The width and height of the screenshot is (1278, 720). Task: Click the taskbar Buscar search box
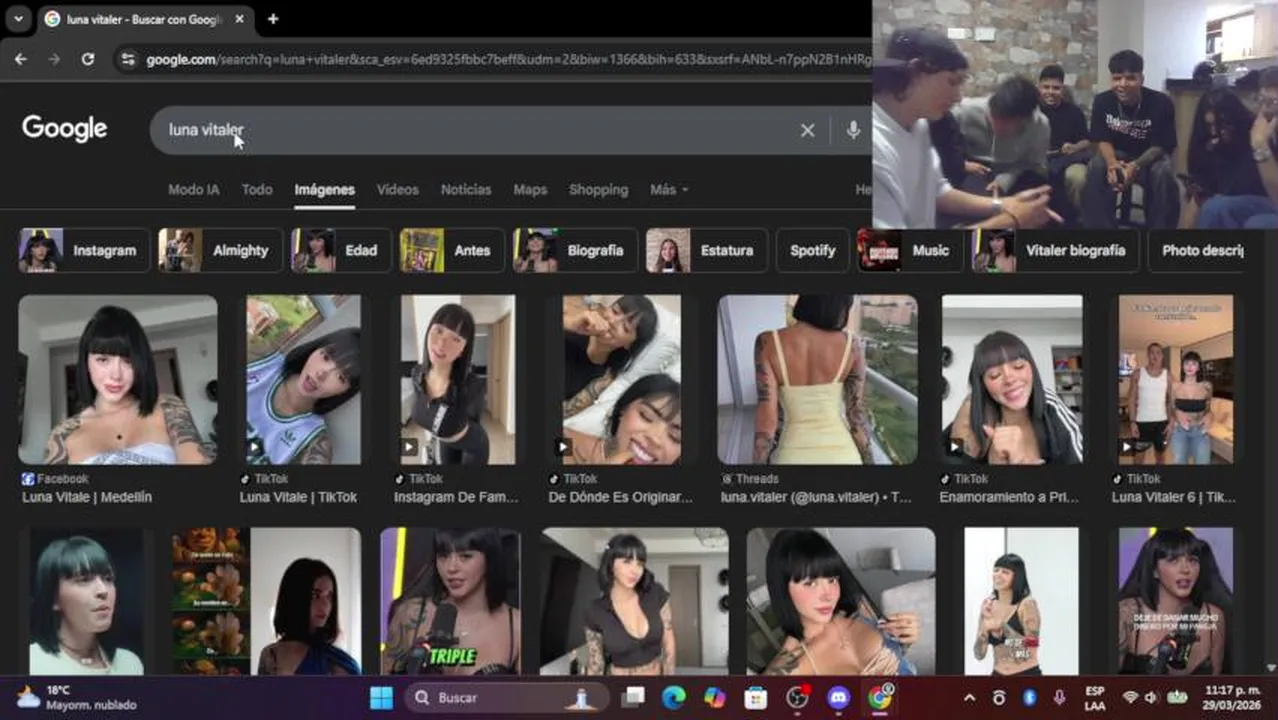point(507,697)
